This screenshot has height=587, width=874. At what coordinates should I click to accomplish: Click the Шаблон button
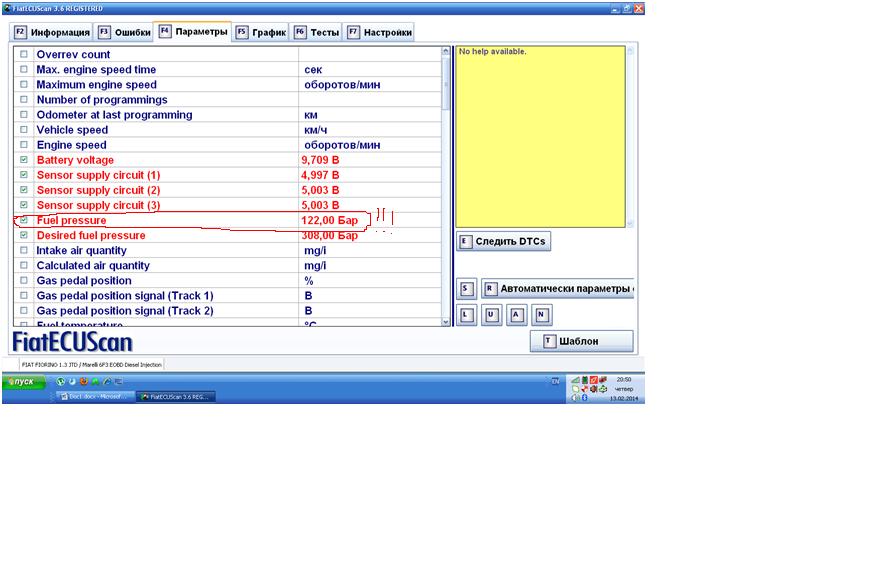pyautogui.click(x=581, y=341)
